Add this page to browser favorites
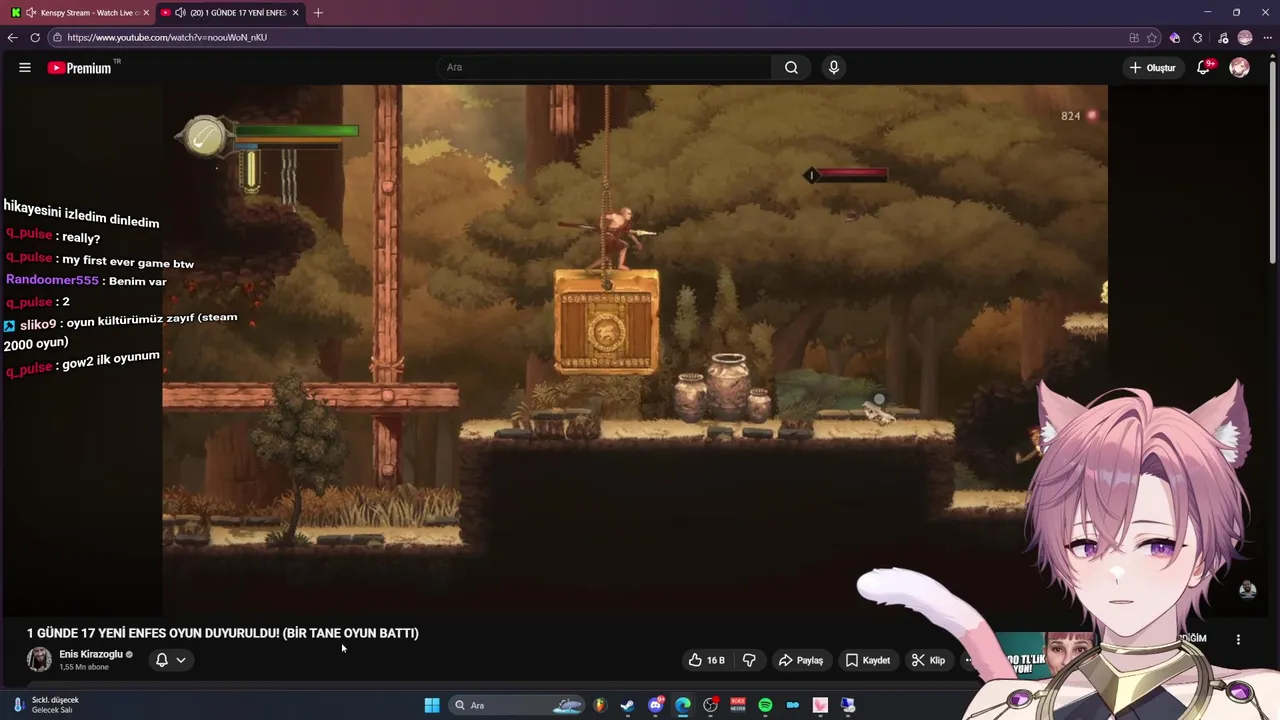The height and width of the screenshot is (720, 1280). point(1152,37)
